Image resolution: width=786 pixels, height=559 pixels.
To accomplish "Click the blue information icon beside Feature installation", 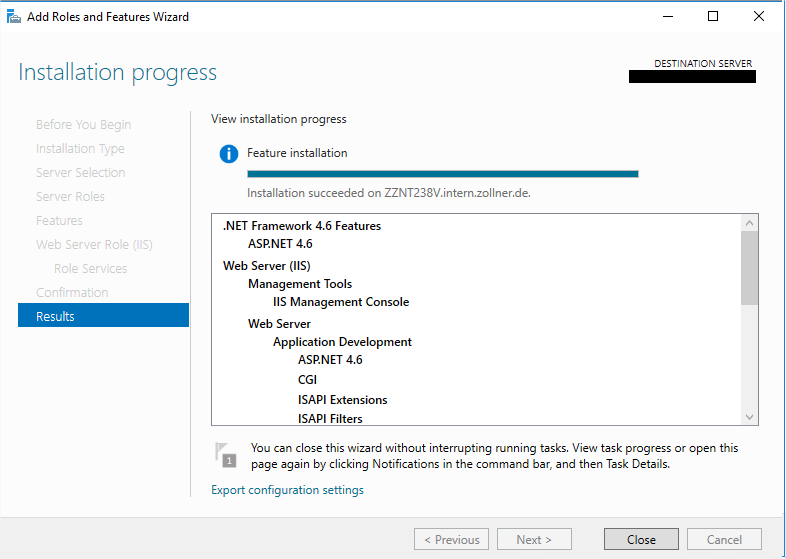I will tap(229, 154).
